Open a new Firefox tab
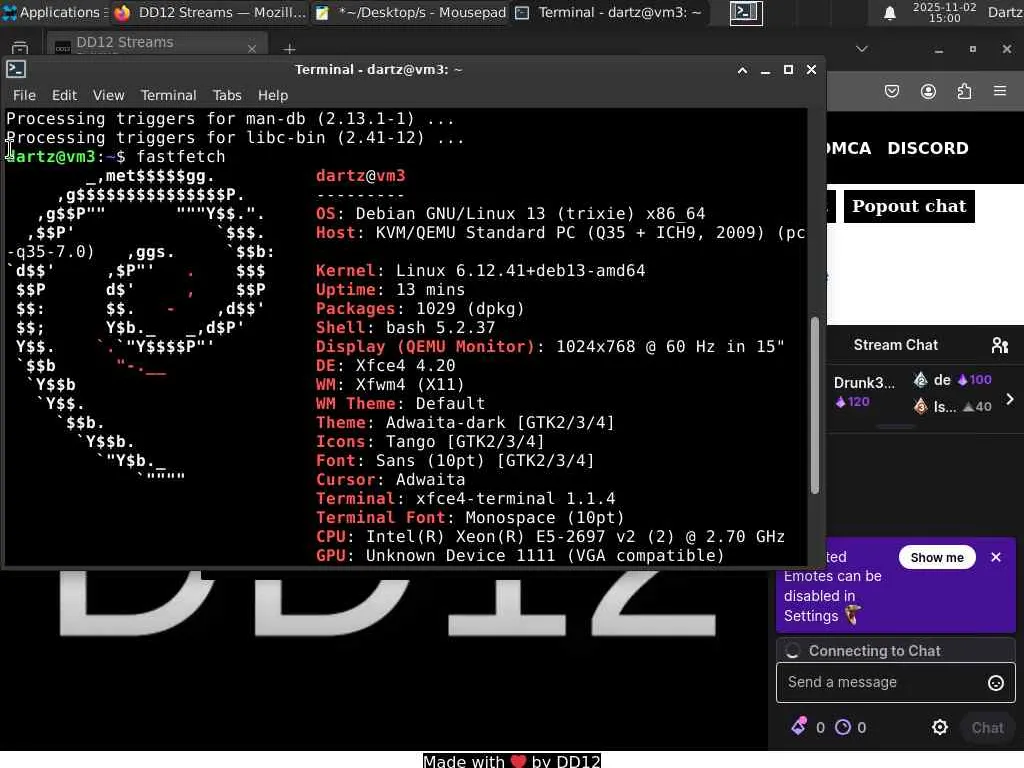Image resolution: width=1024 pixels, height=768 pixels. click(x=289, y=48)
